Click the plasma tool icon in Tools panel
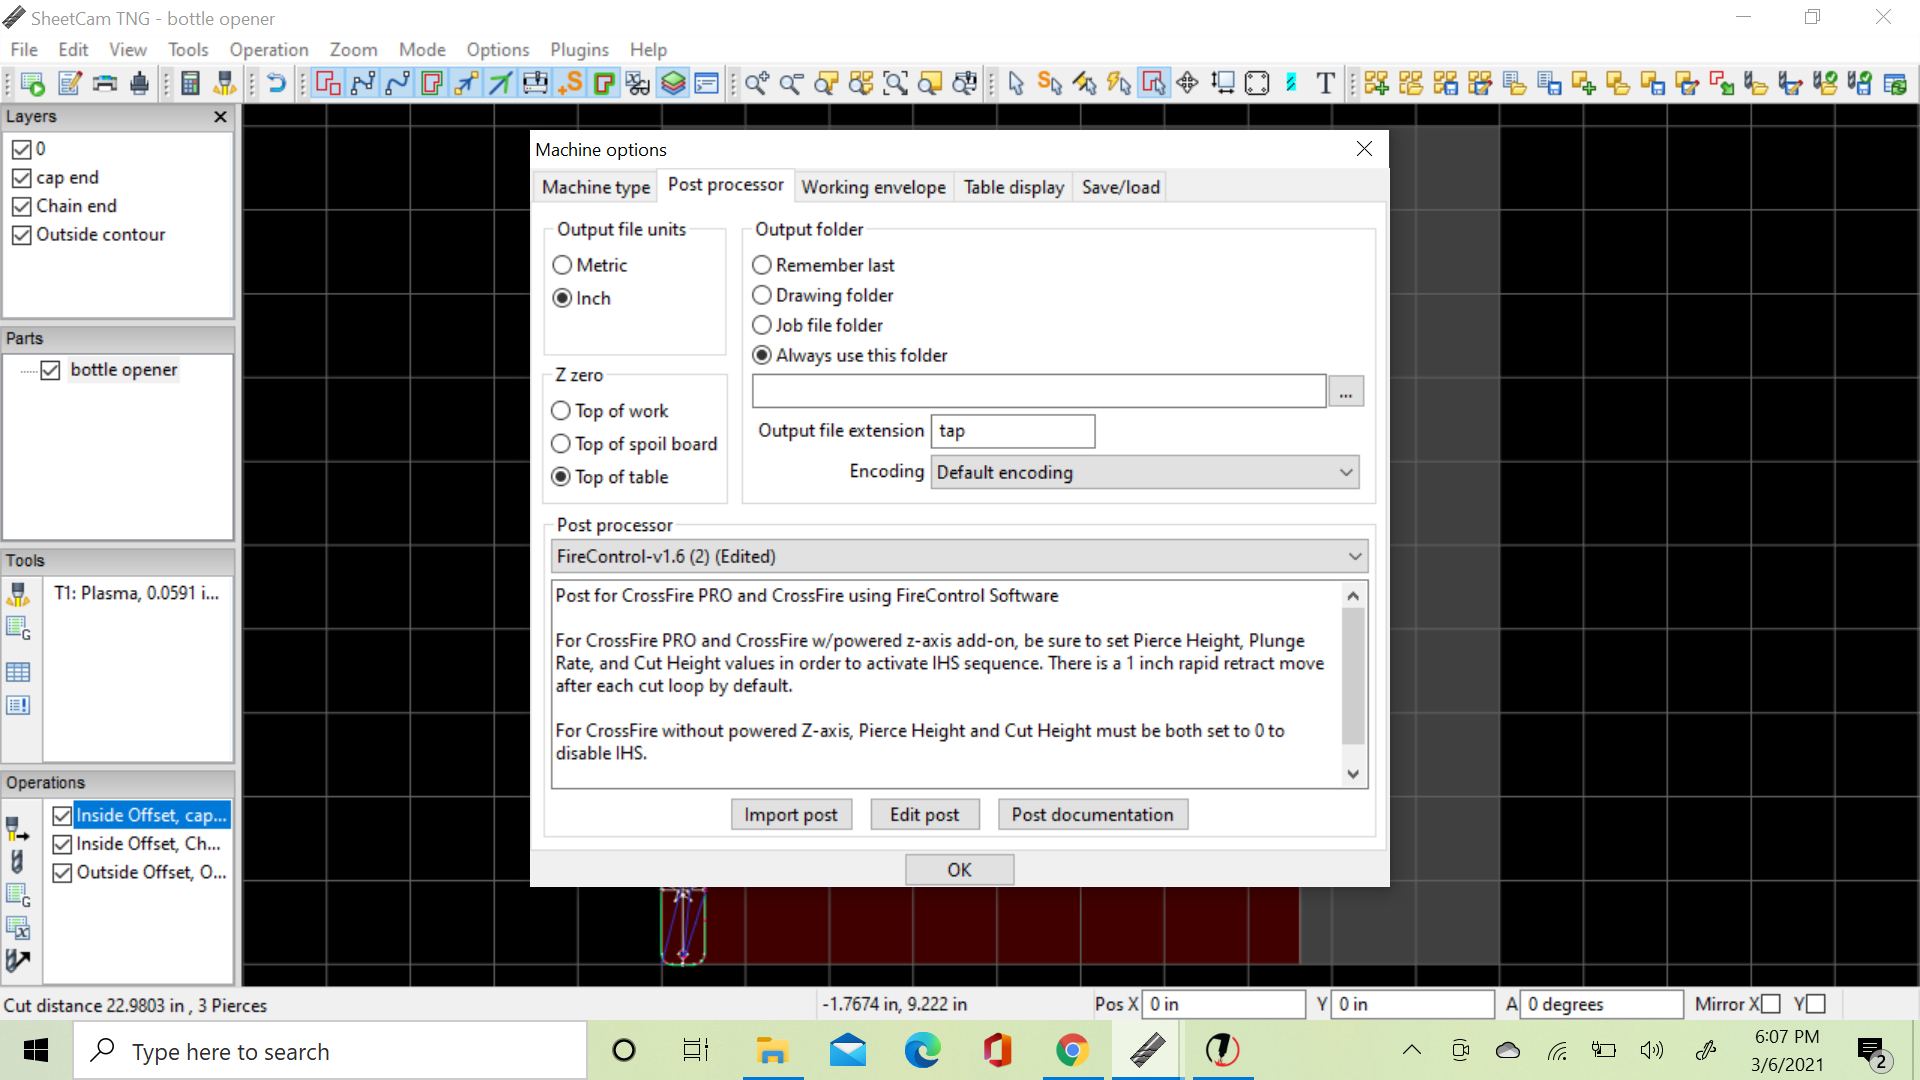 pos(18,594)
